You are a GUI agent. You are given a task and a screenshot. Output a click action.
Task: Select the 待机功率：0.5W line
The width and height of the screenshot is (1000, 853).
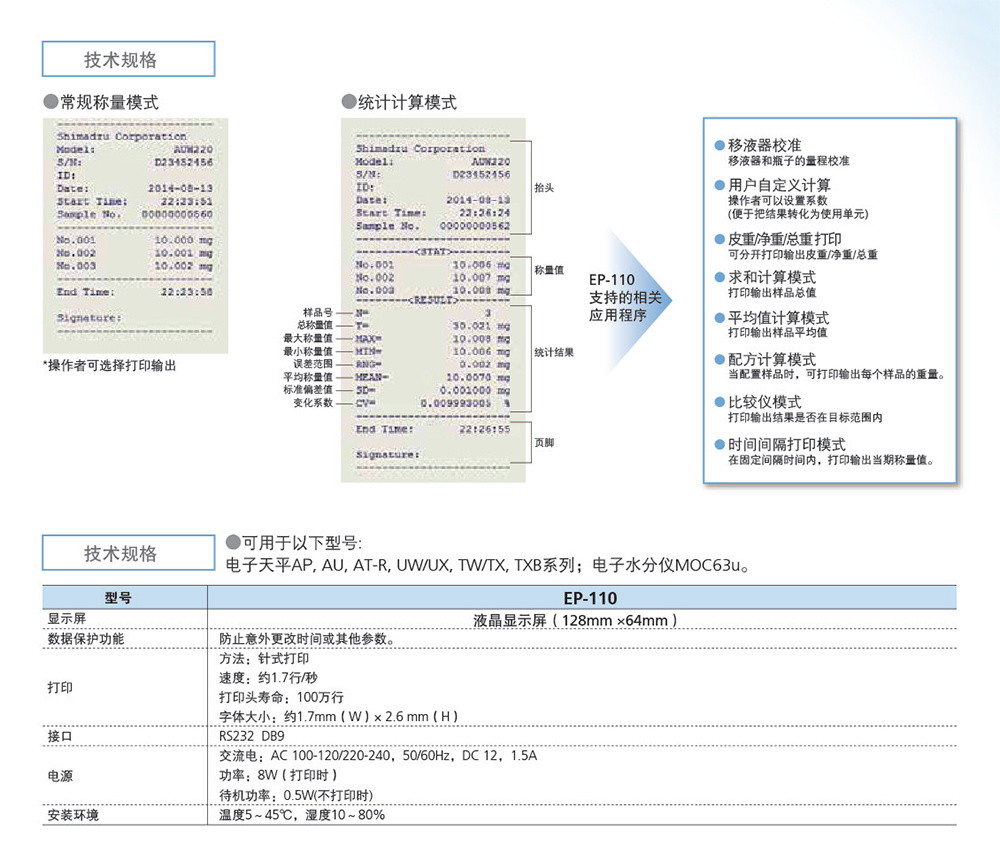click(297, 796)
